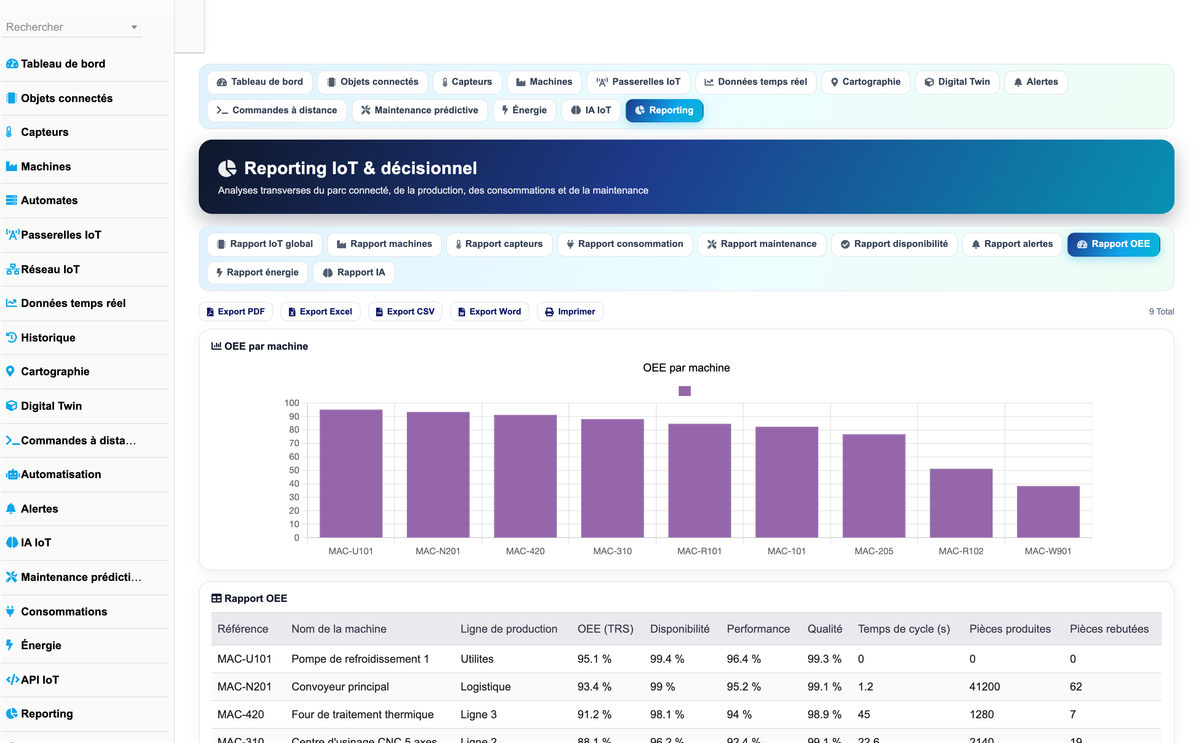This screenshot has height=743, width=1200.
Task: Export the report as CSV
Action: [x=405, y=312]
